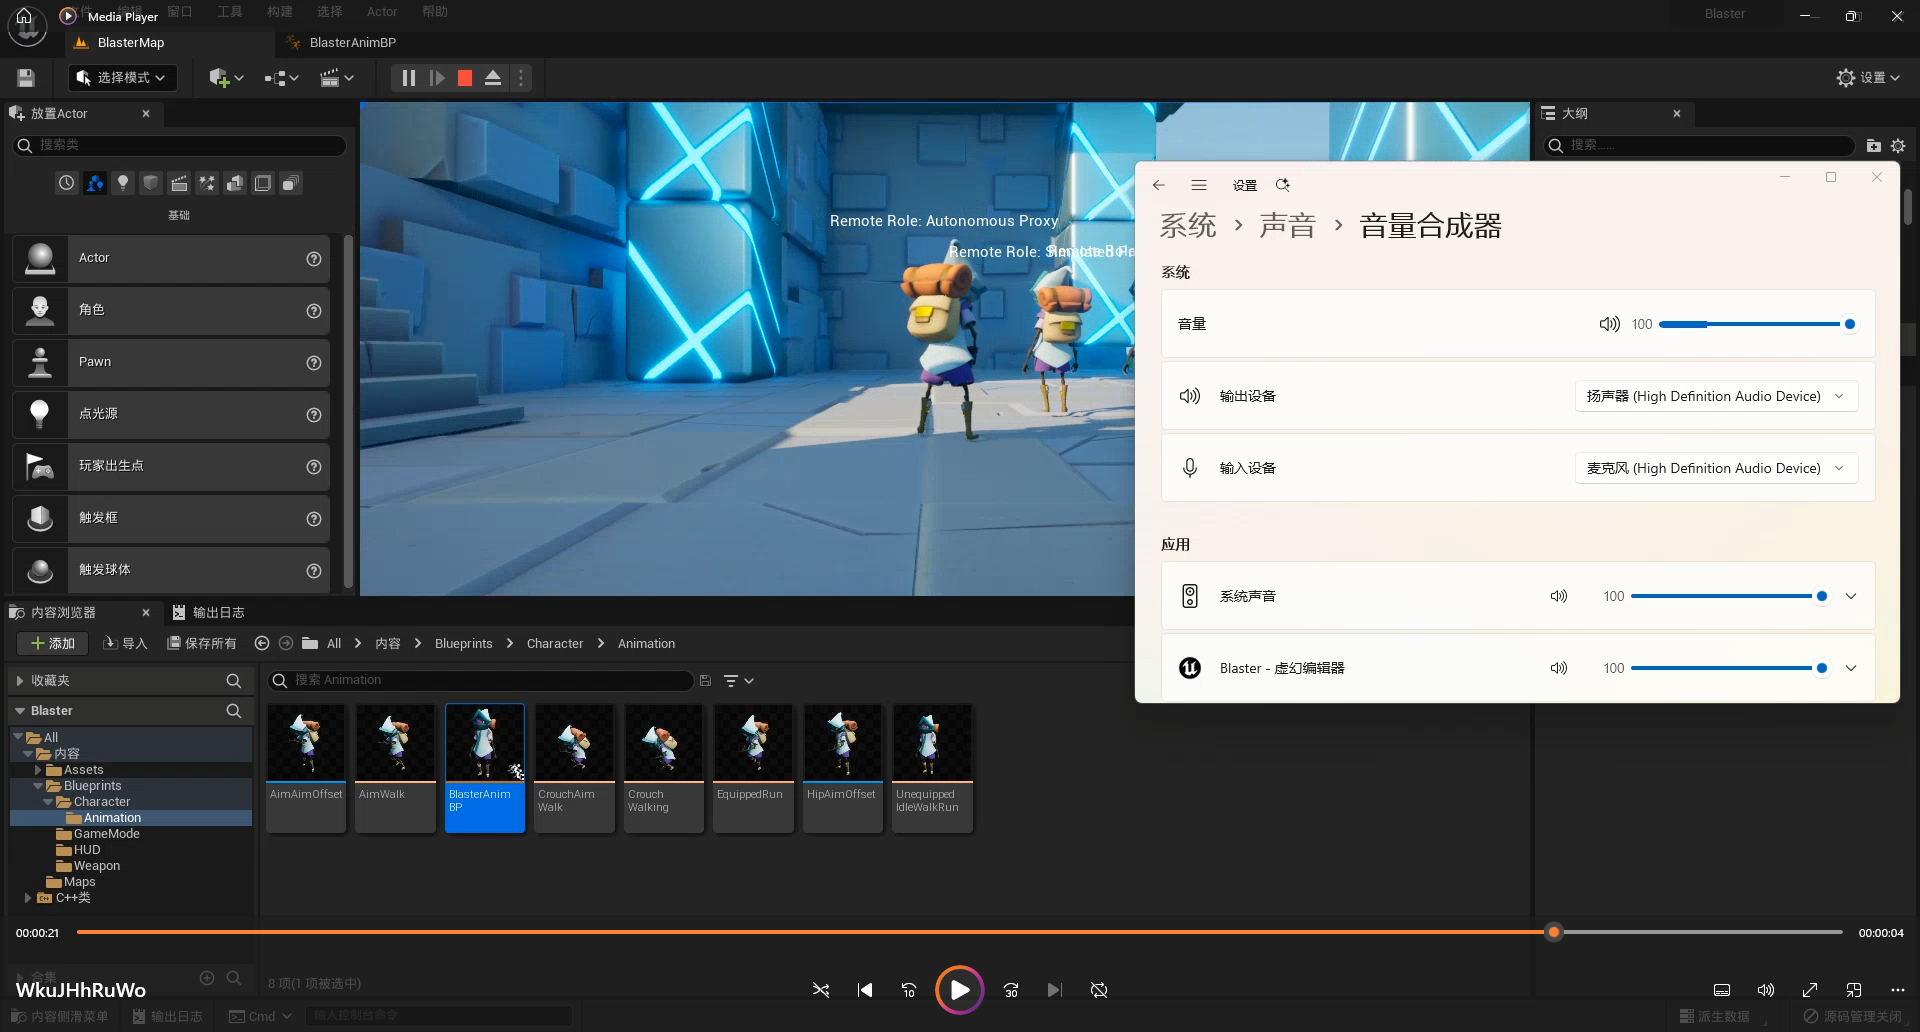Viewport: 1920px width, 1032px height.
Task: Stop the simulation with red square
Action: pos(465,78)
